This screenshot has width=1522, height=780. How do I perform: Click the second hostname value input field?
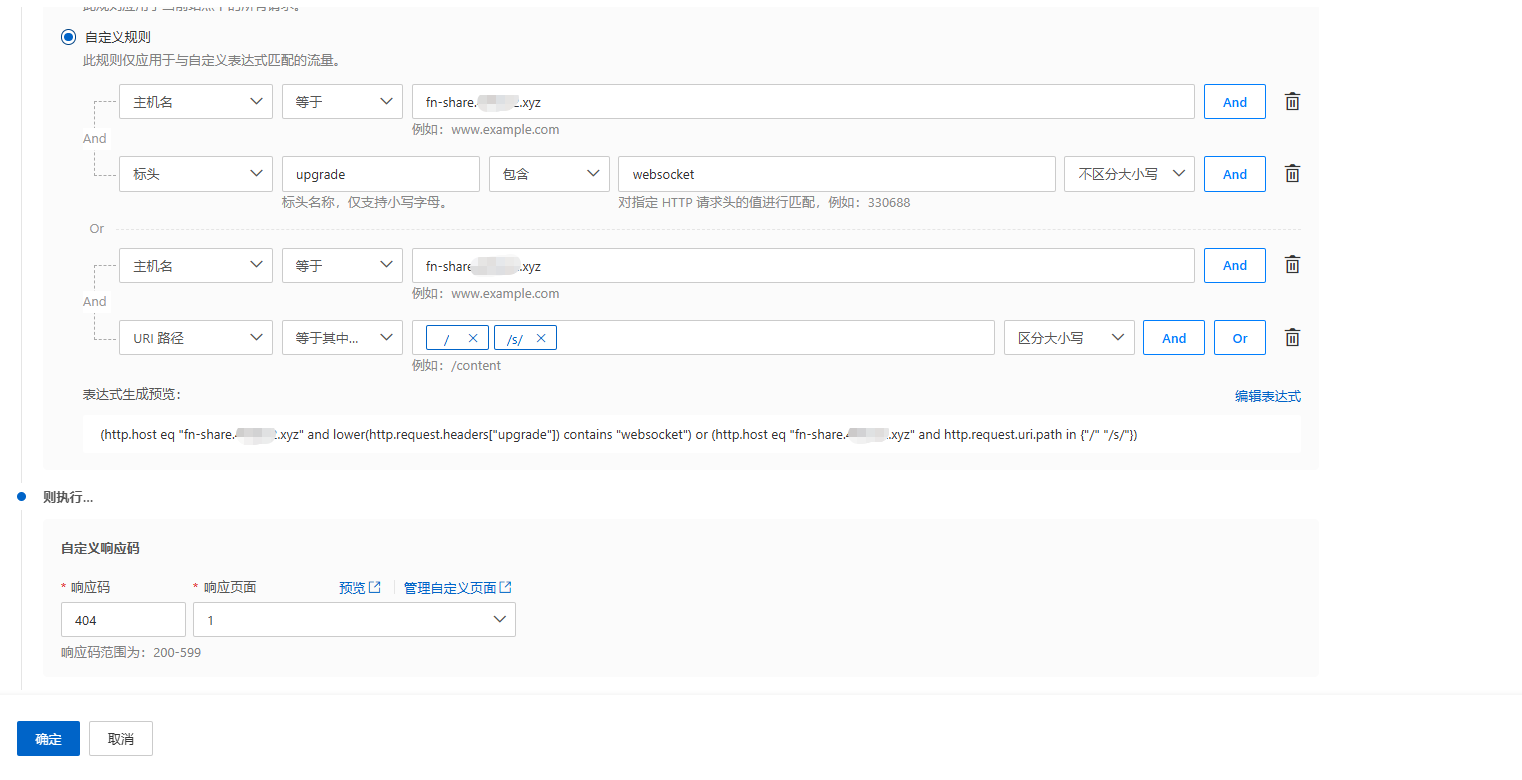(803, 266)
